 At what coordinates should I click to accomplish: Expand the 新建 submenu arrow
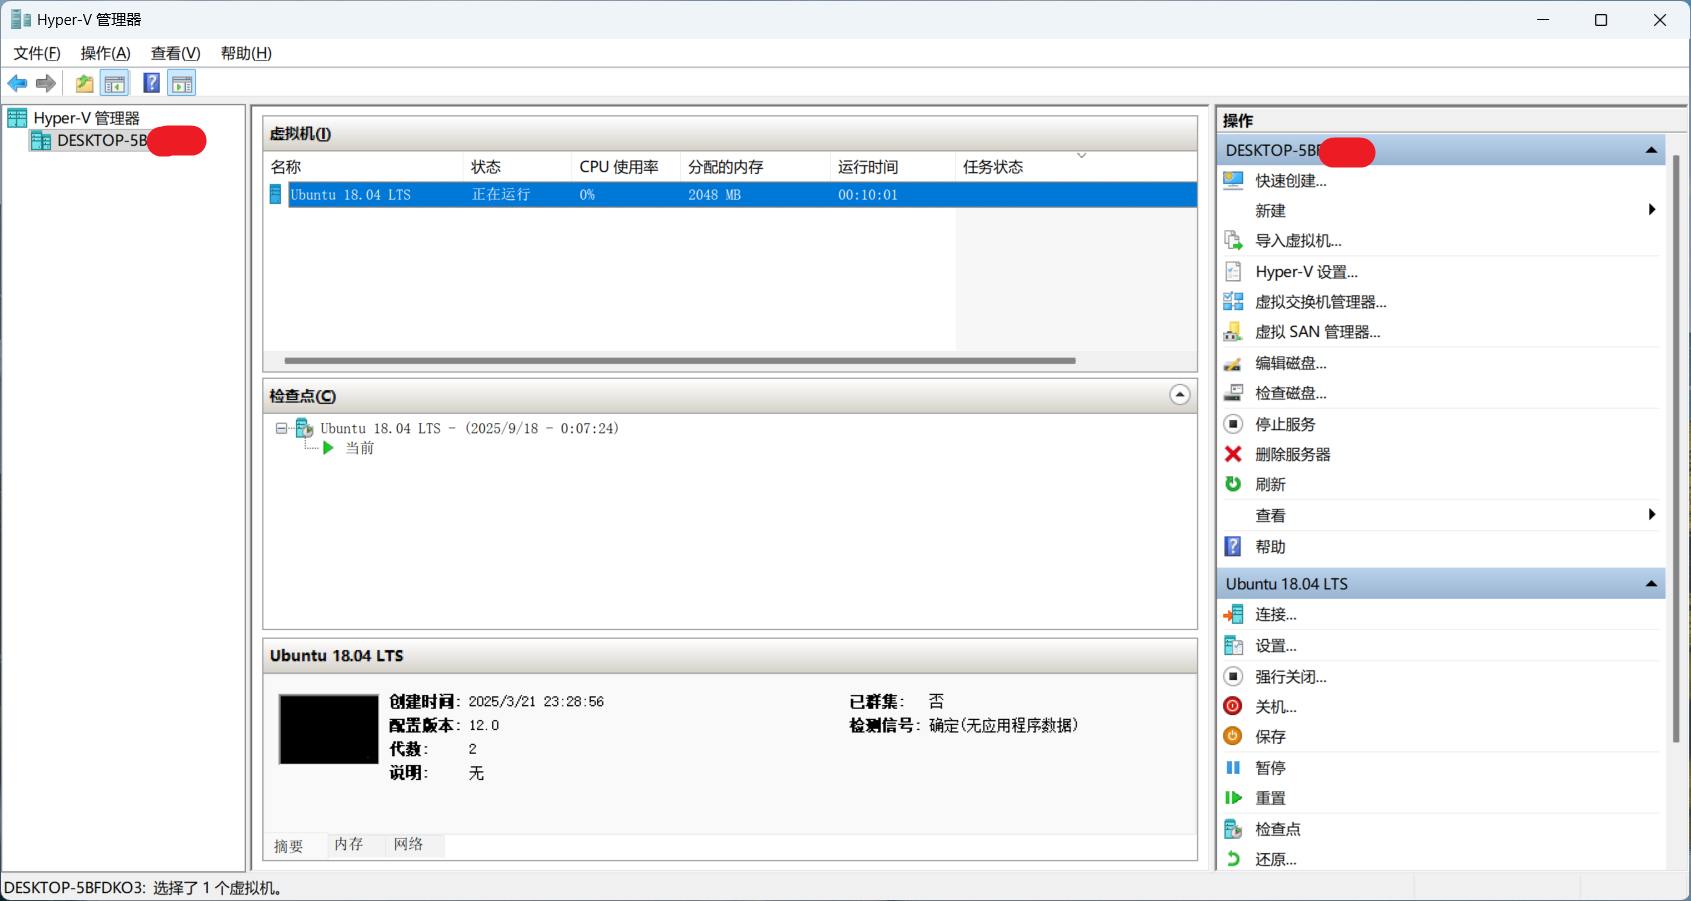[x=1651, y=209]
